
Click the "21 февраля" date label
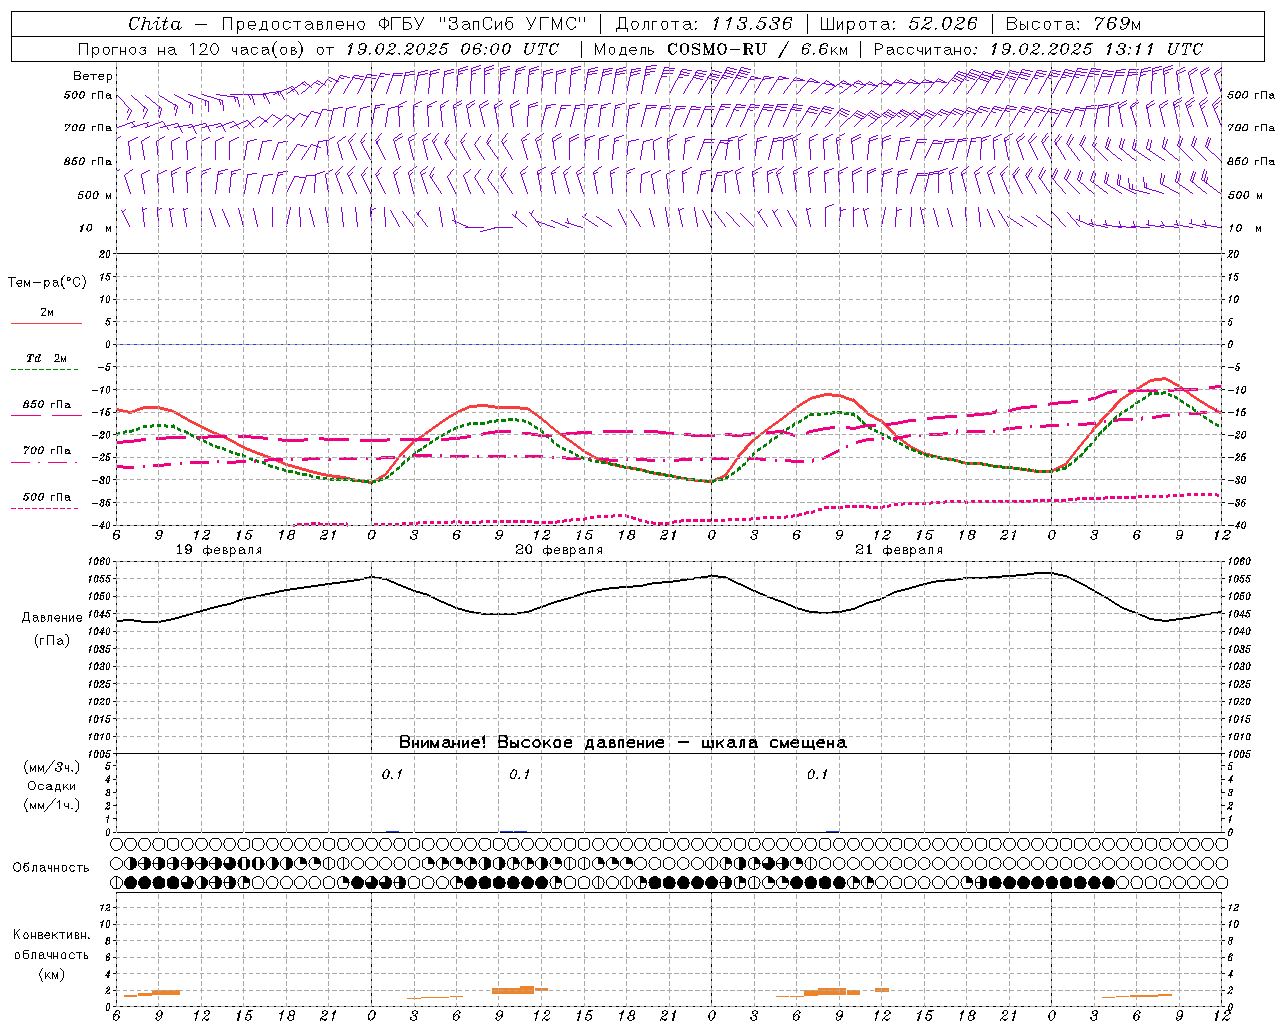(x=899, y=550)
